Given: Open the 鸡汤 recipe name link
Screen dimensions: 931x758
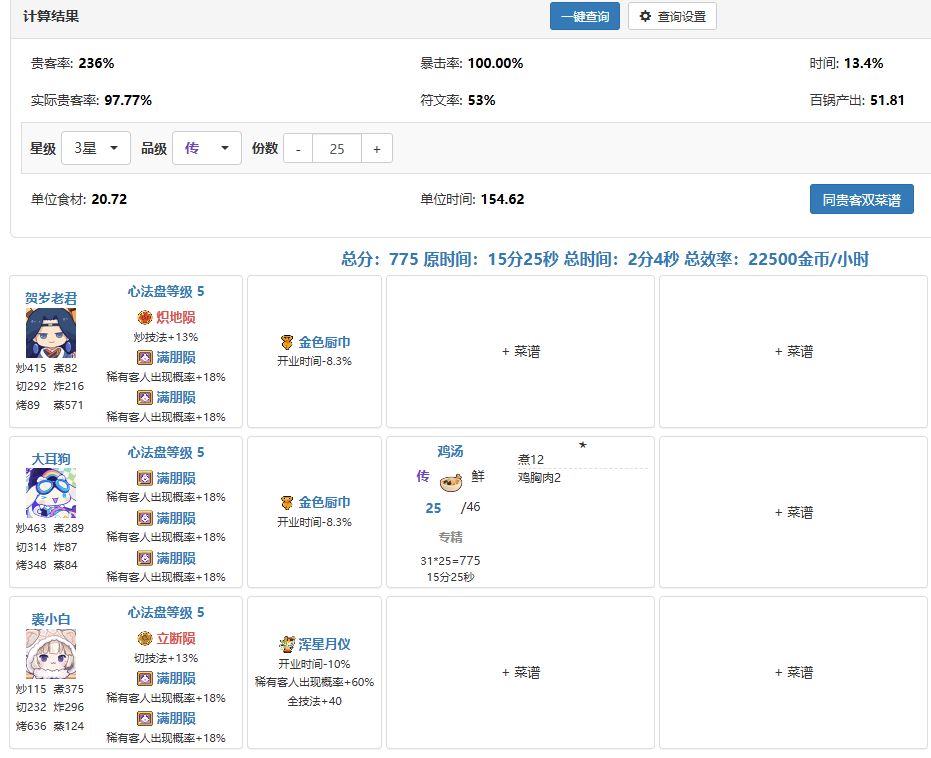Looking at the screenshot, I should (x=450, y=452).
